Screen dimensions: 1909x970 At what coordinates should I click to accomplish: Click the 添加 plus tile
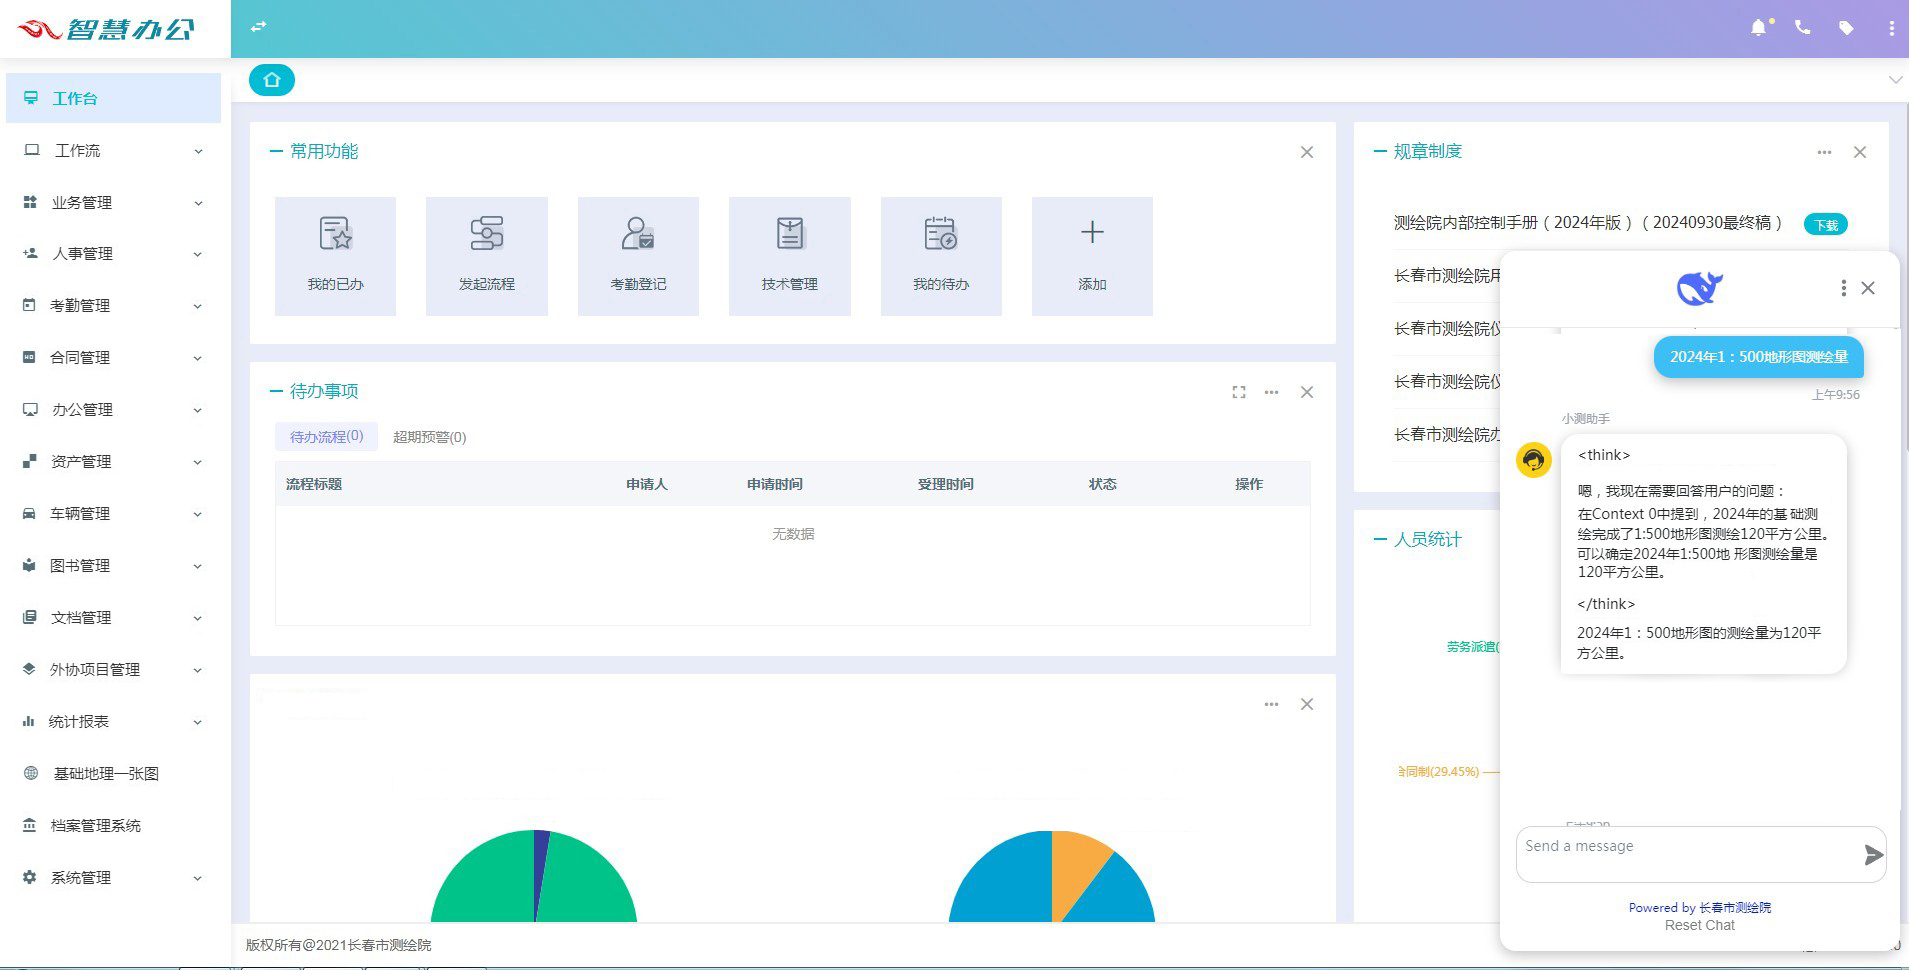pyautogui.click(x=1092, y=256)
